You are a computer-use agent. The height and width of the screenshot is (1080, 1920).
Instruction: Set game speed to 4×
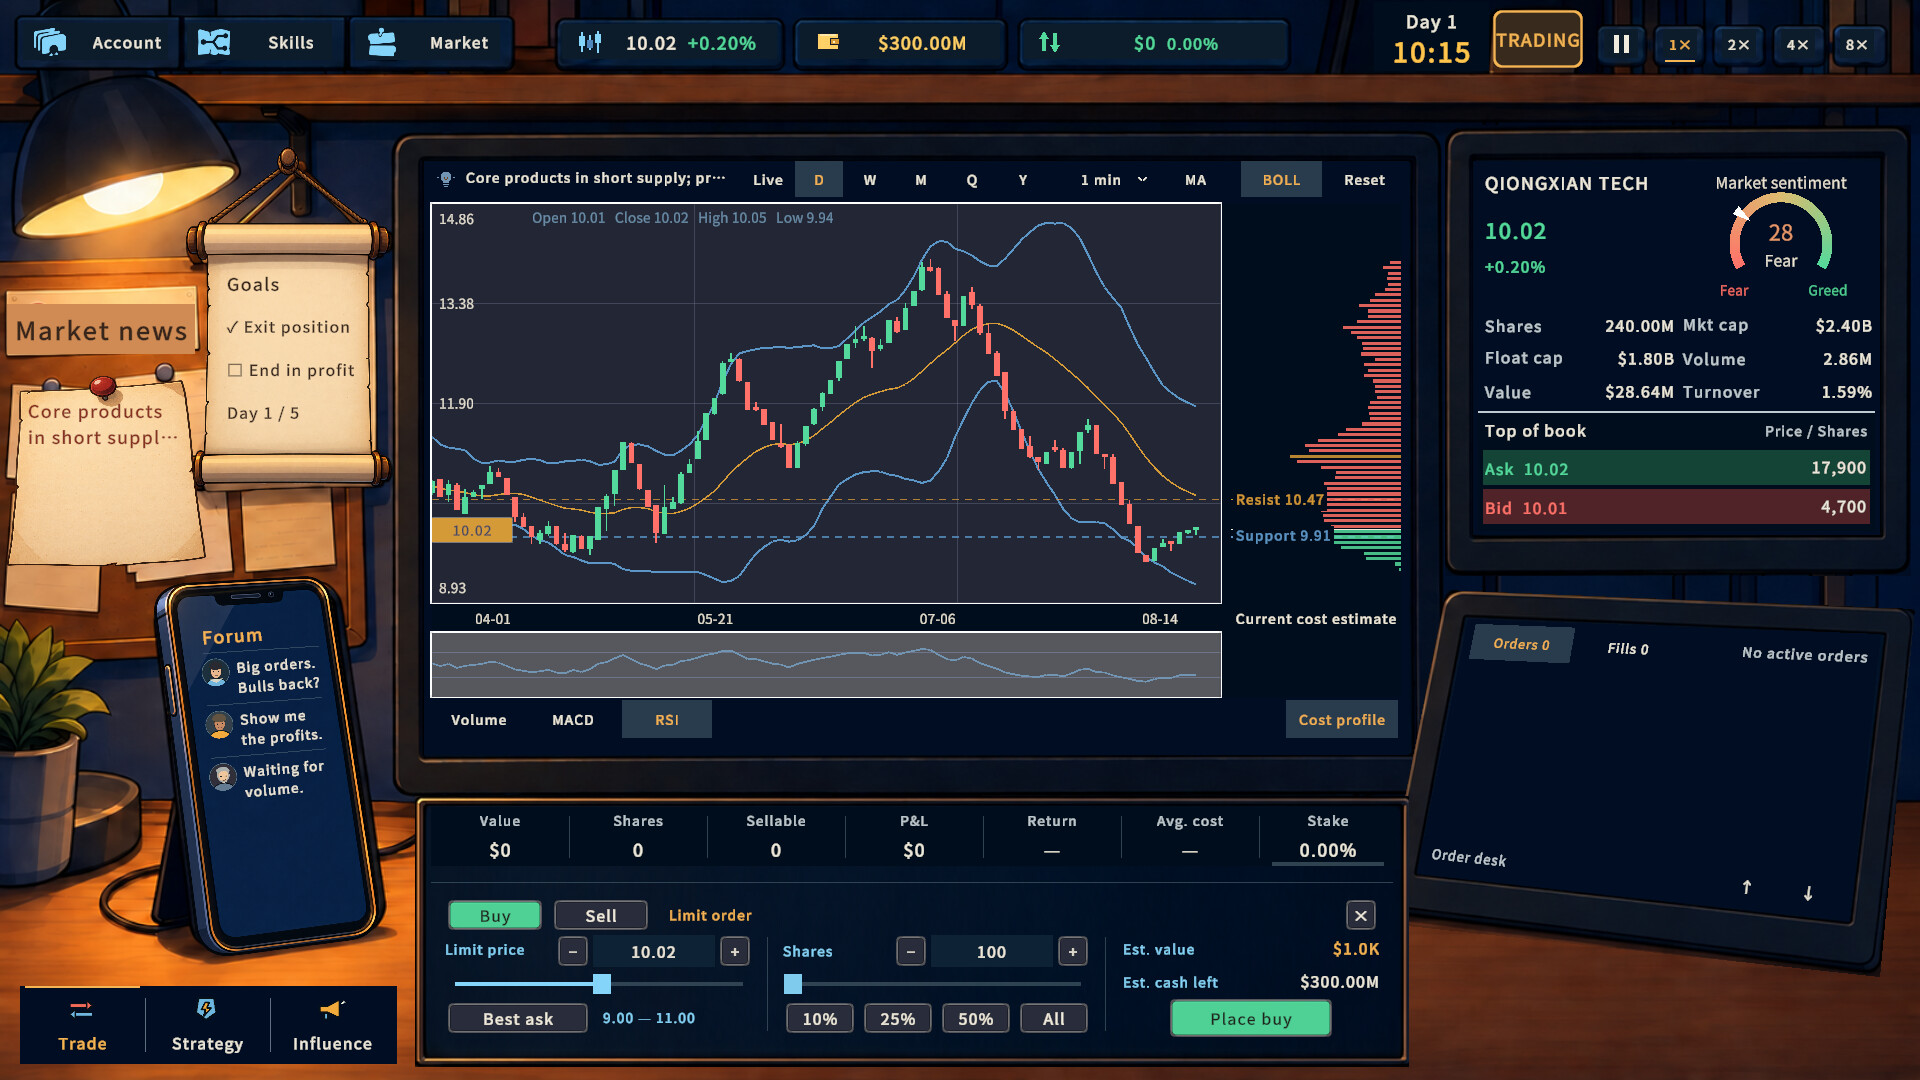(1798, 44)
